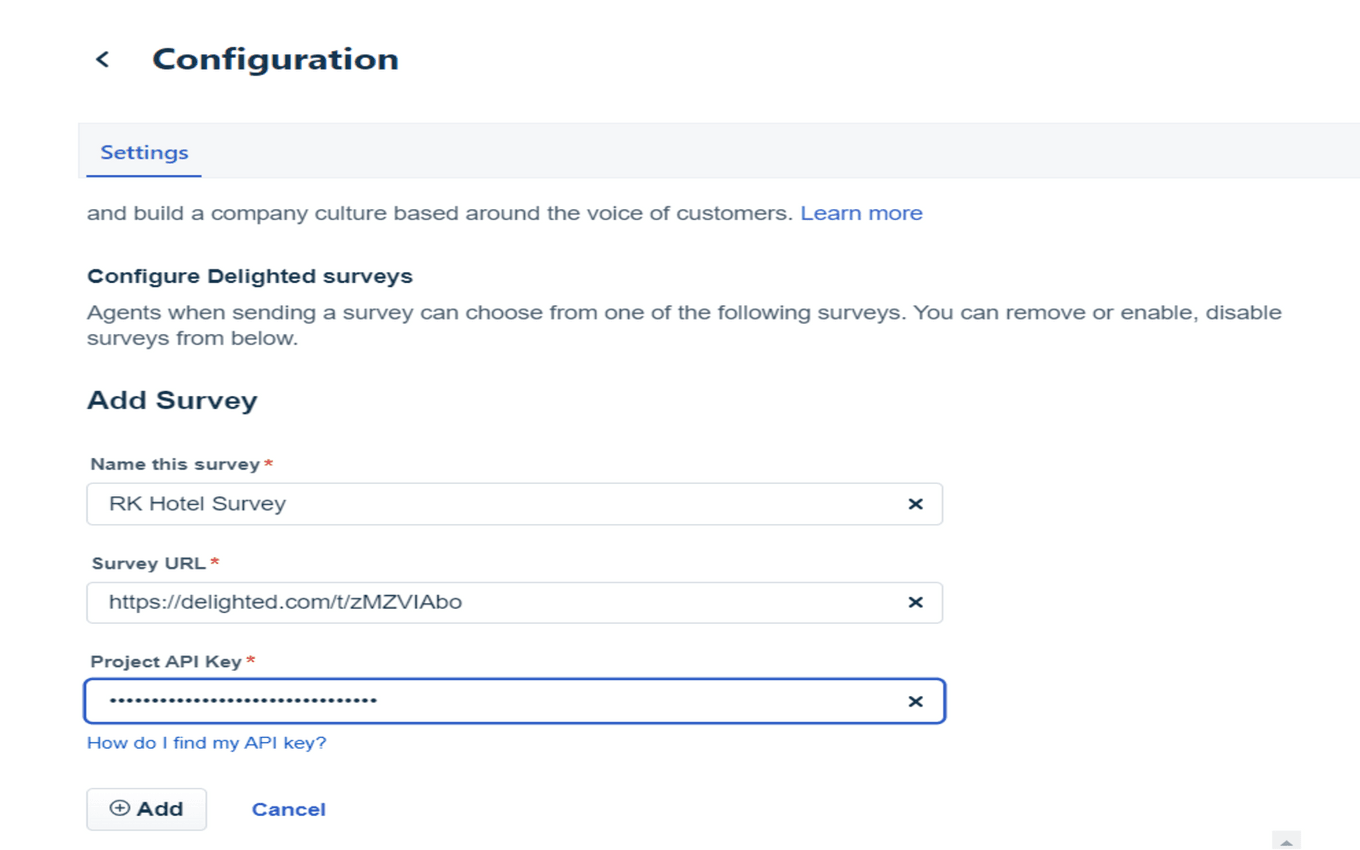Clear the Survey URL field
The width and height of the screenshot is (1360, 850).
[915, 603]
